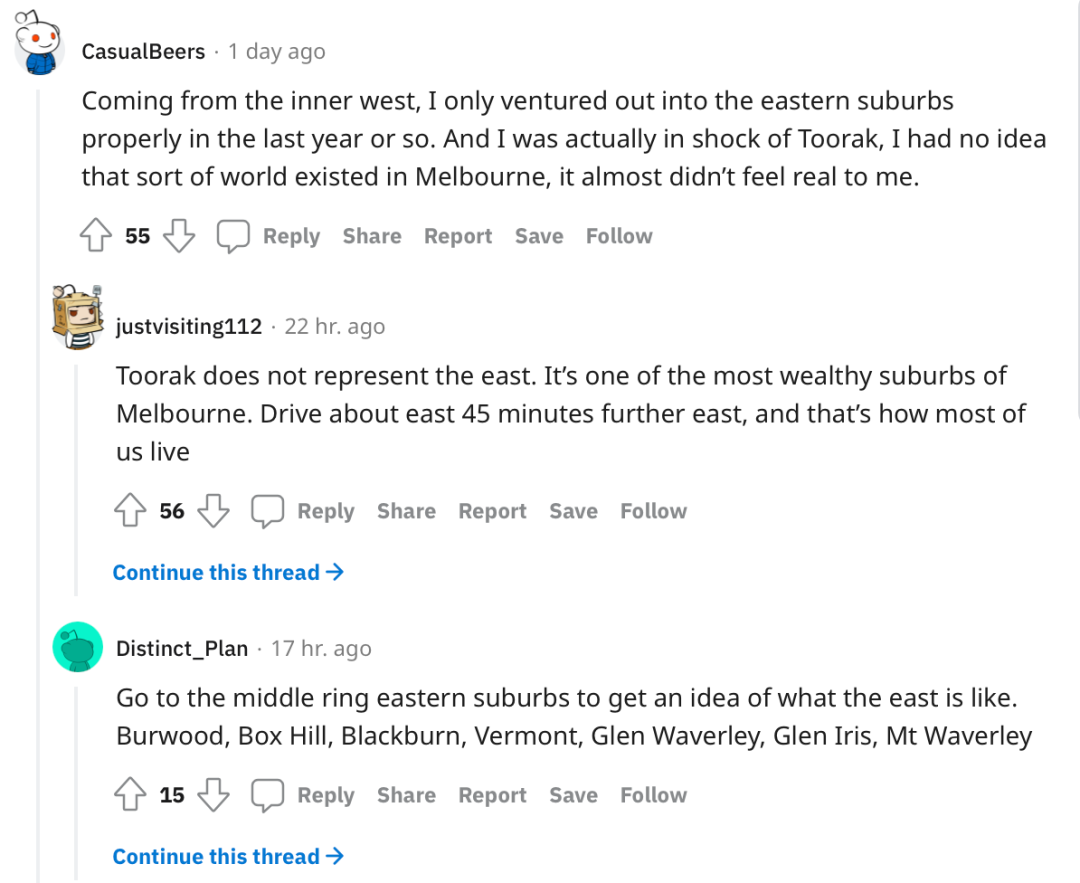
Task: Continue thread under Distinct_Plan's comment
Action: pos(228,856)
